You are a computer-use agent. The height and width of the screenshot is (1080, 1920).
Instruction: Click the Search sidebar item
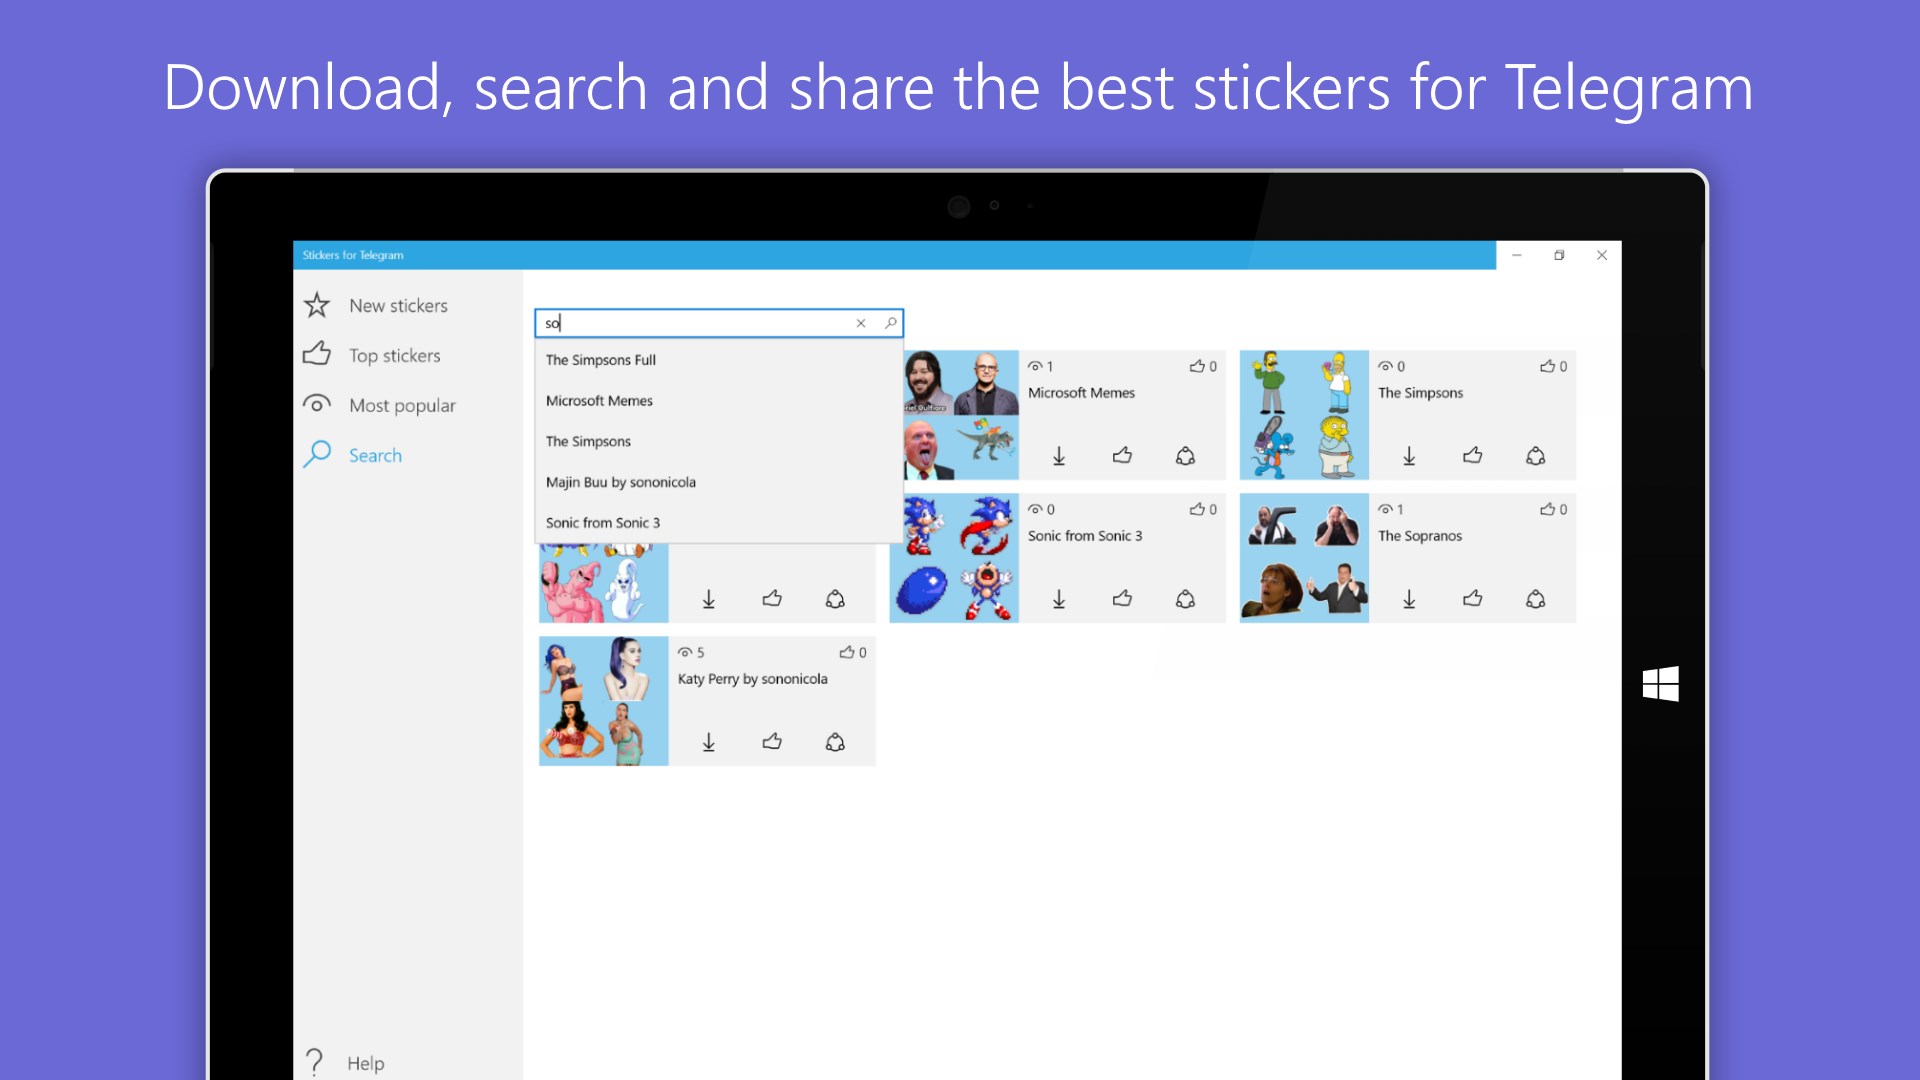(375, 456)
